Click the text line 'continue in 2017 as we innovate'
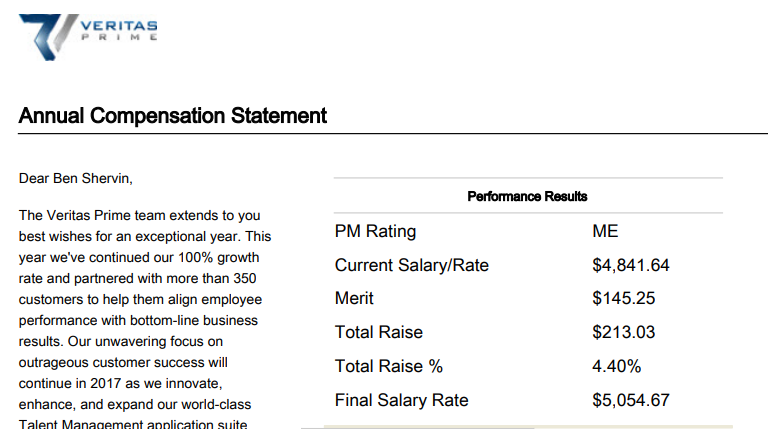 pyautogui.click(x=120, y=383)
